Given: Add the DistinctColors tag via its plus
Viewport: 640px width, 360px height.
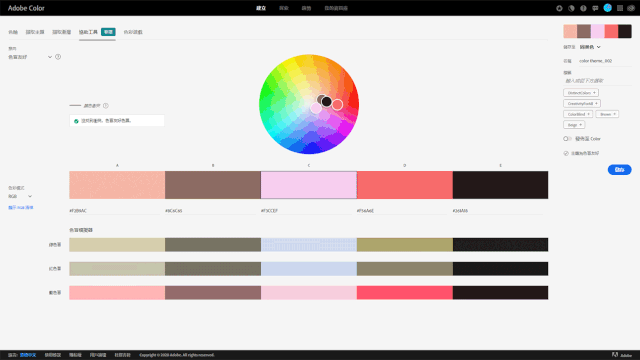Looking at the screenshot, I should (x=594, y=93).
